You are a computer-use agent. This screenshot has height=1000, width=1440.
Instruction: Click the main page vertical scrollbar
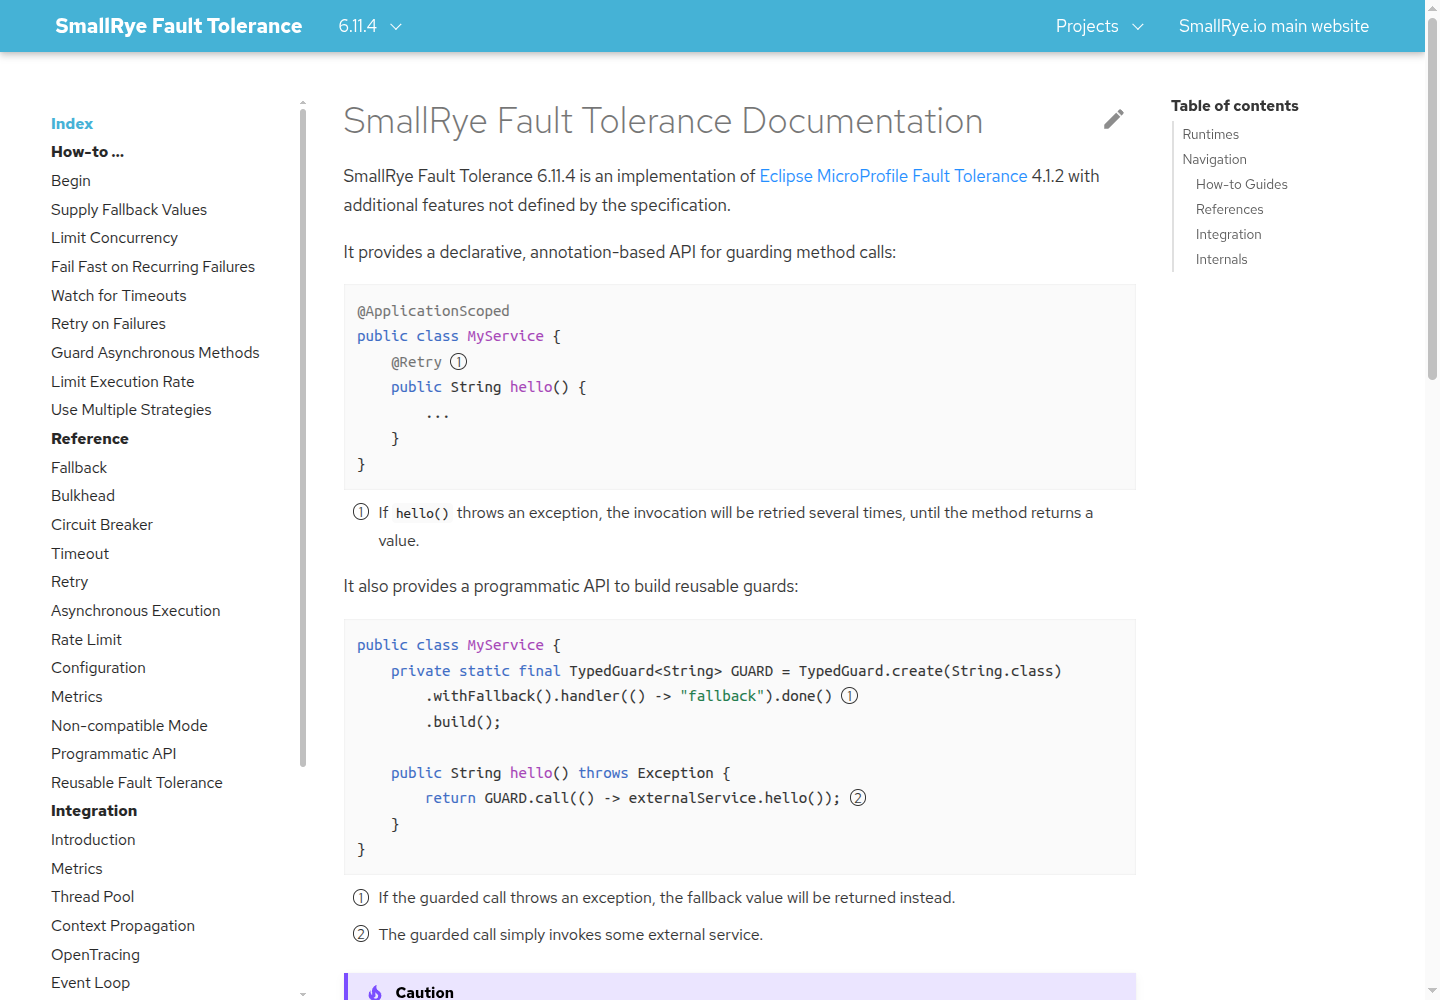click(1432, 200)
